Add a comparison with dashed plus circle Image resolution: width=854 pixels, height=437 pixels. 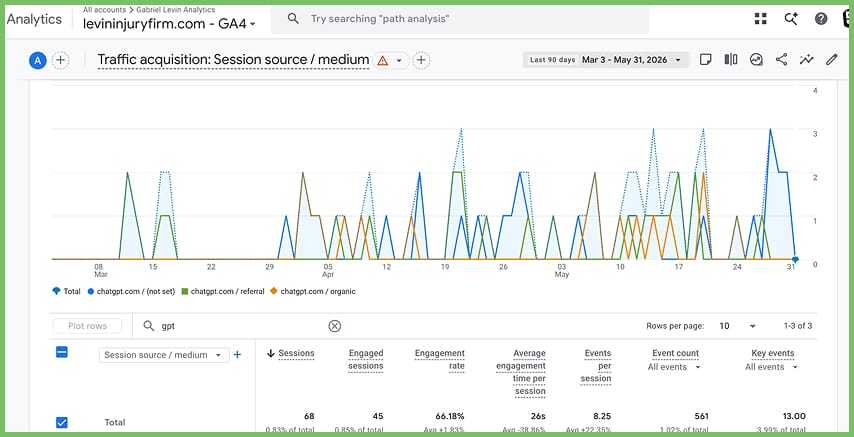point(61,60)
